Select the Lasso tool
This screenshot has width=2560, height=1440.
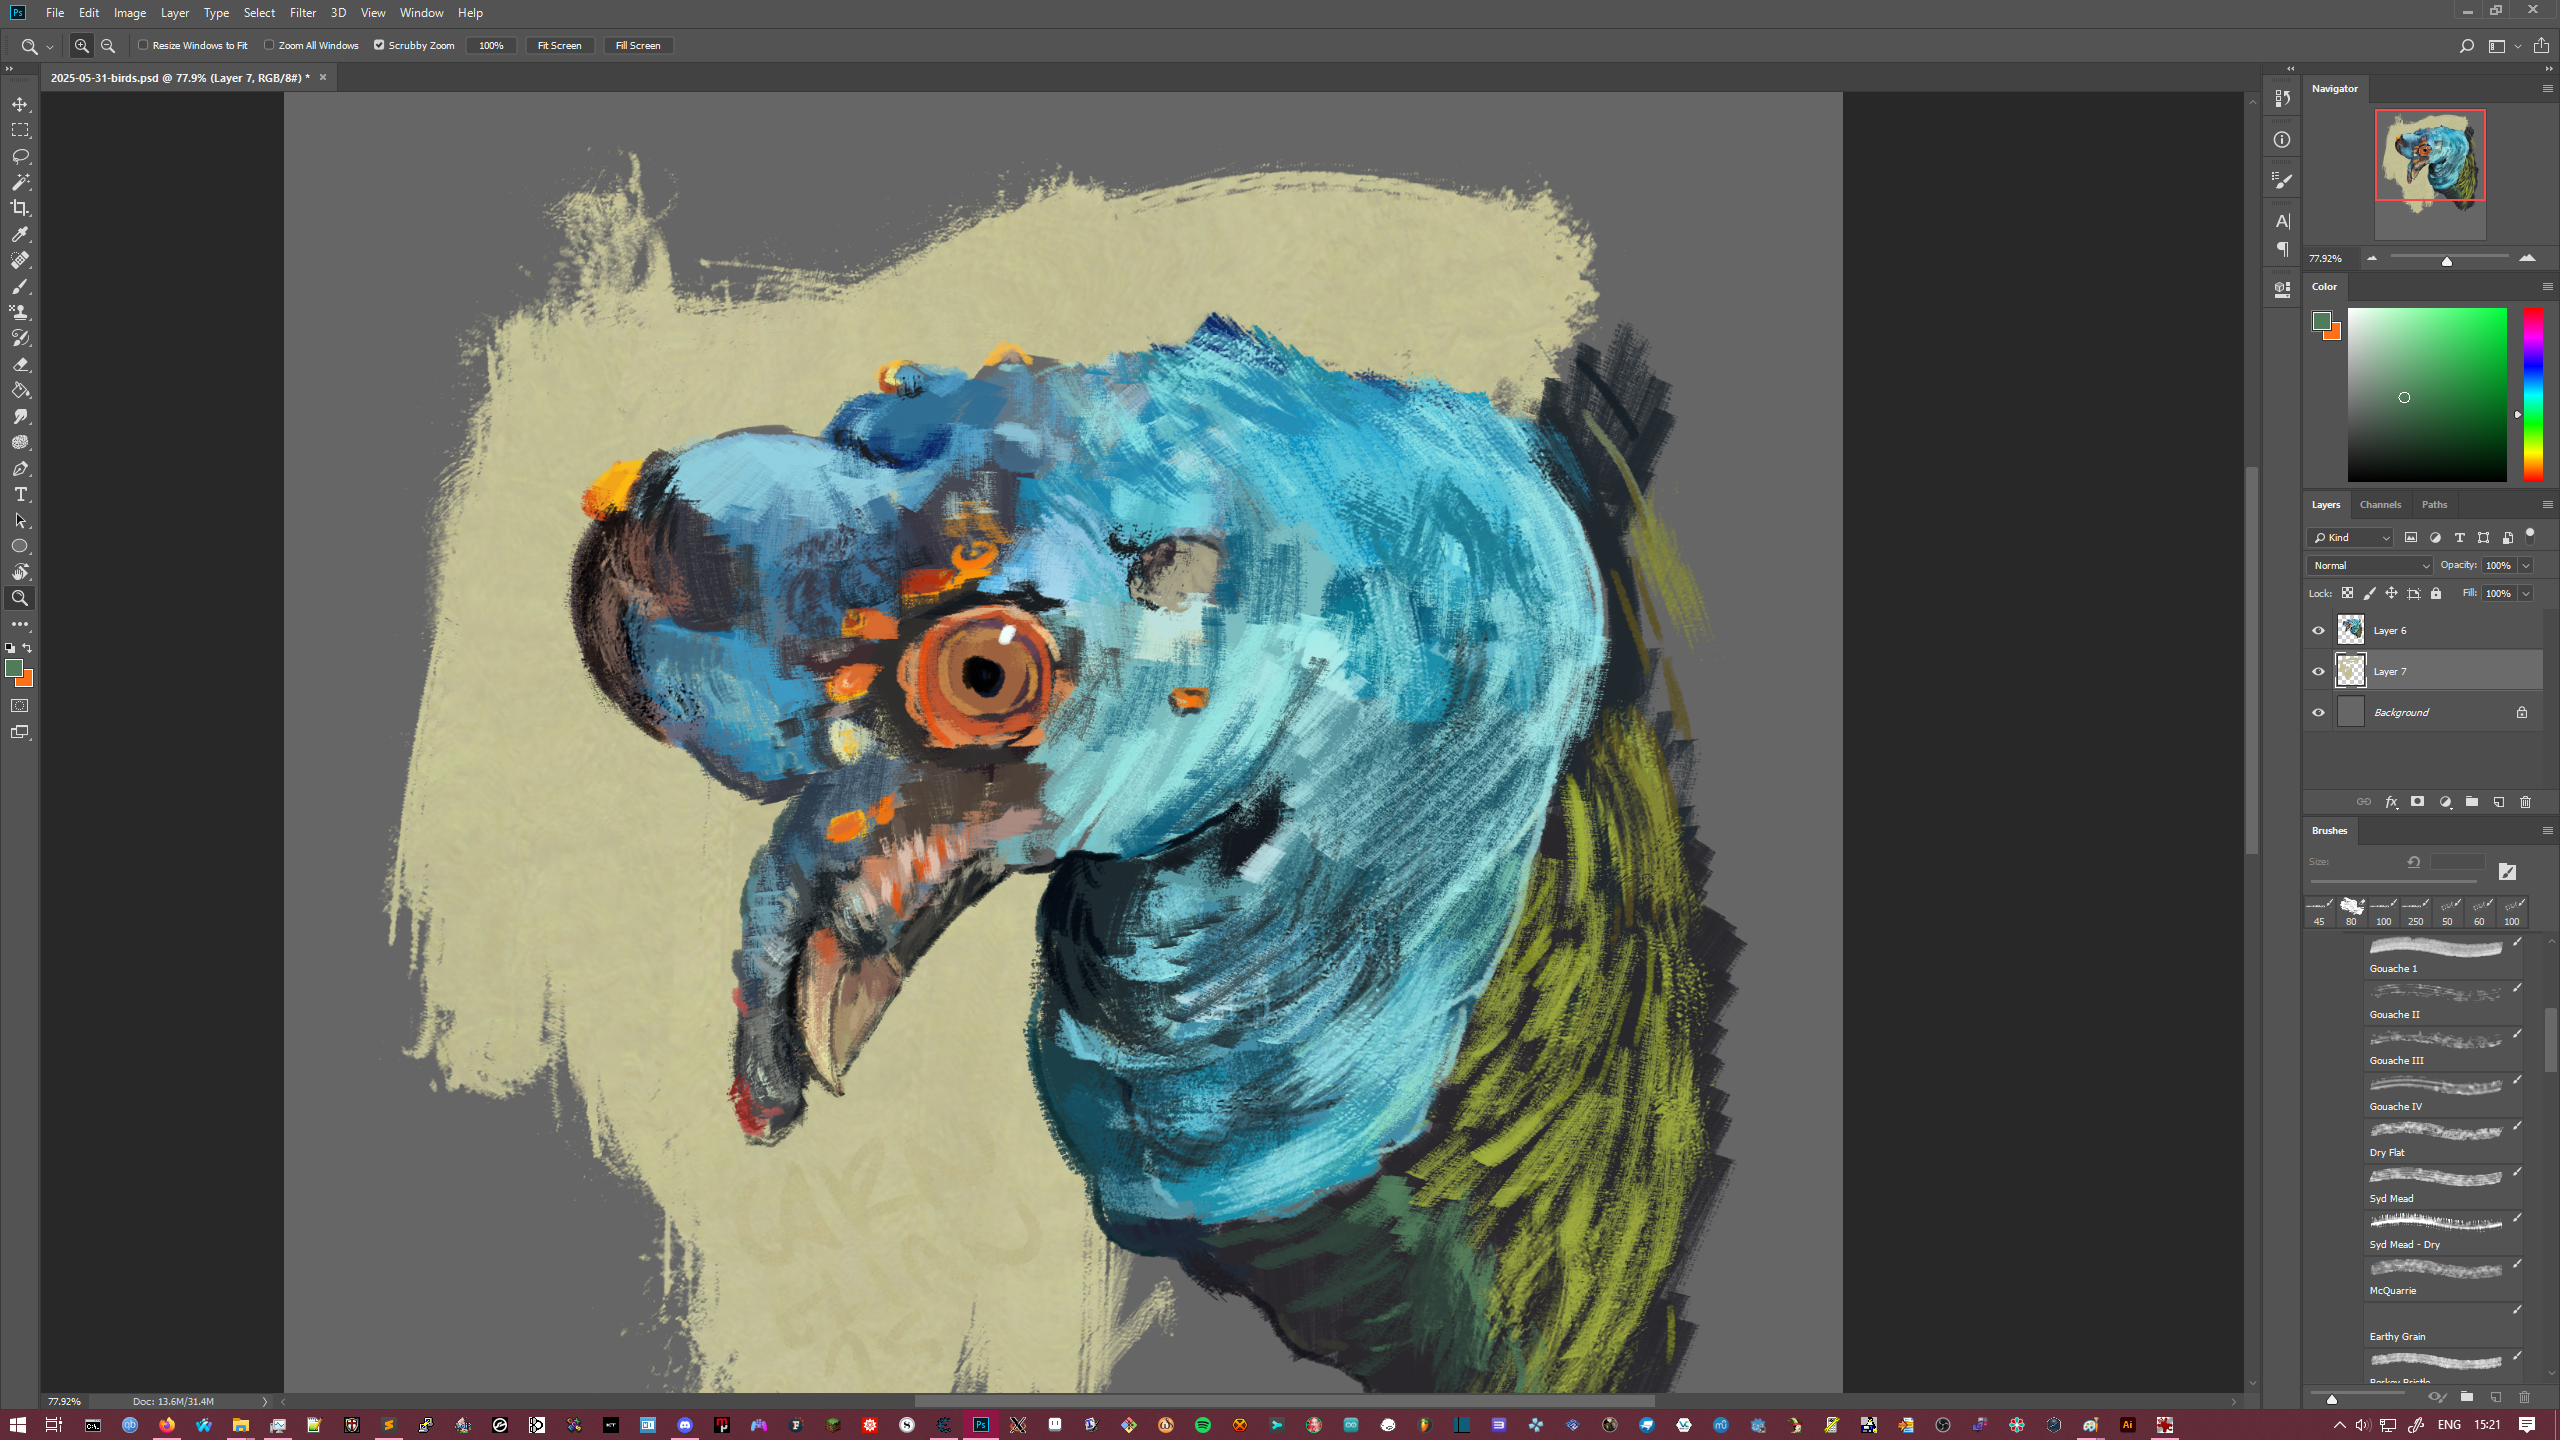click(20, 156)
